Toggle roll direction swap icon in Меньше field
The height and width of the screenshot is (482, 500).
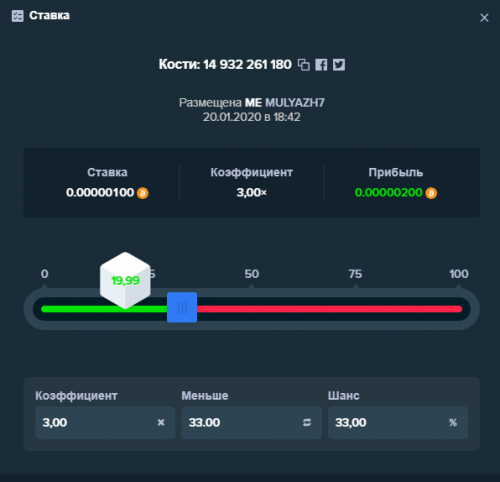(307, 423)
